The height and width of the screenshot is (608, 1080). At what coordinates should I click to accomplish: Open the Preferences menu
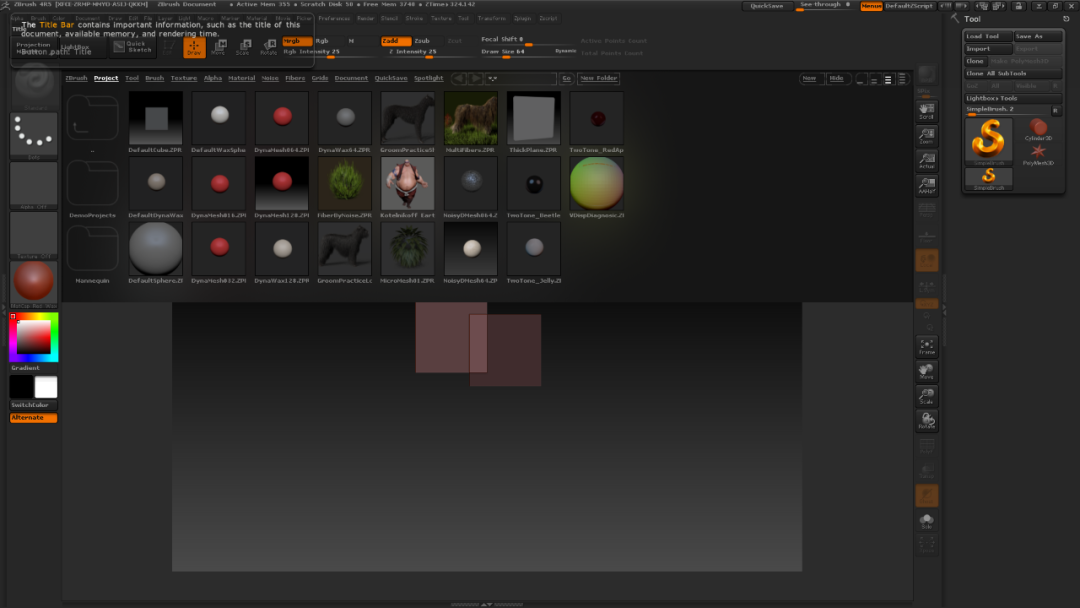334,19
